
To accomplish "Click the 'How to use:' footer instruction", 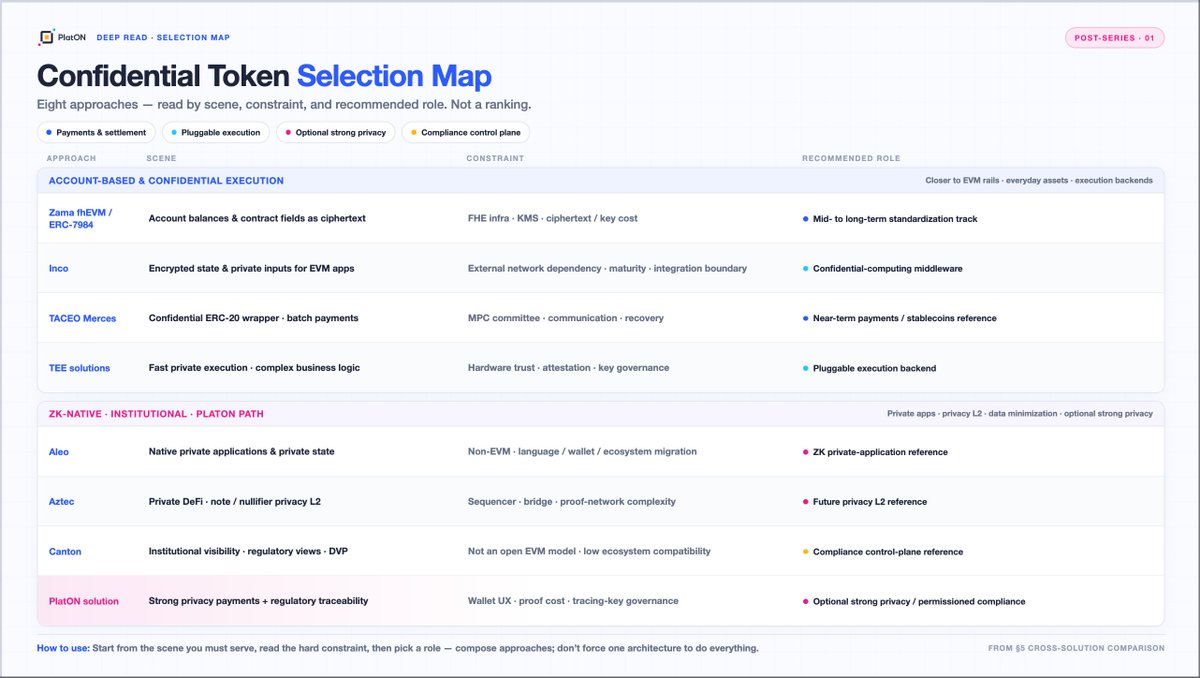I will coord(398,648).
